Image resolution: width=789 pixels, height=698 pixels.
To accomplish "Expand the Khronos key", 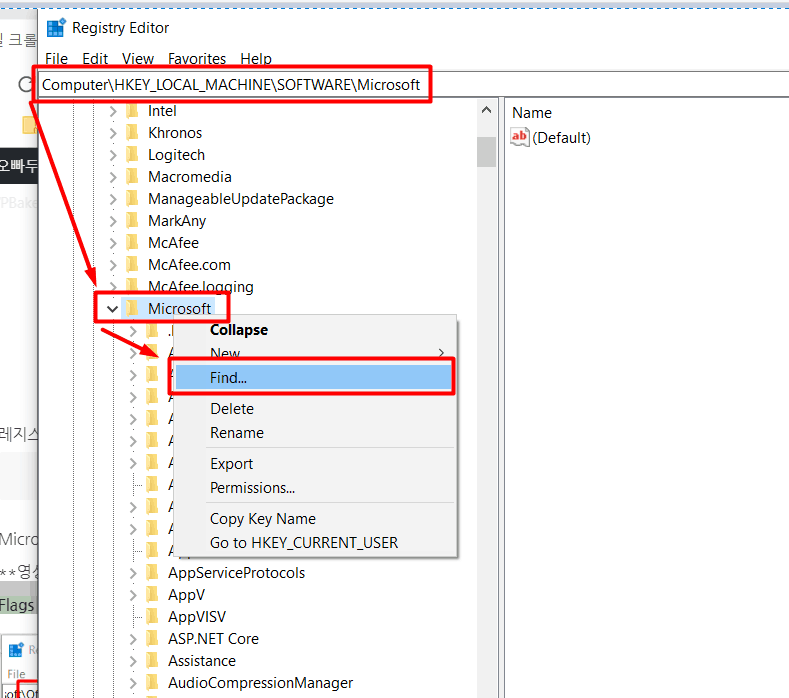I will [x=113, y=133].
